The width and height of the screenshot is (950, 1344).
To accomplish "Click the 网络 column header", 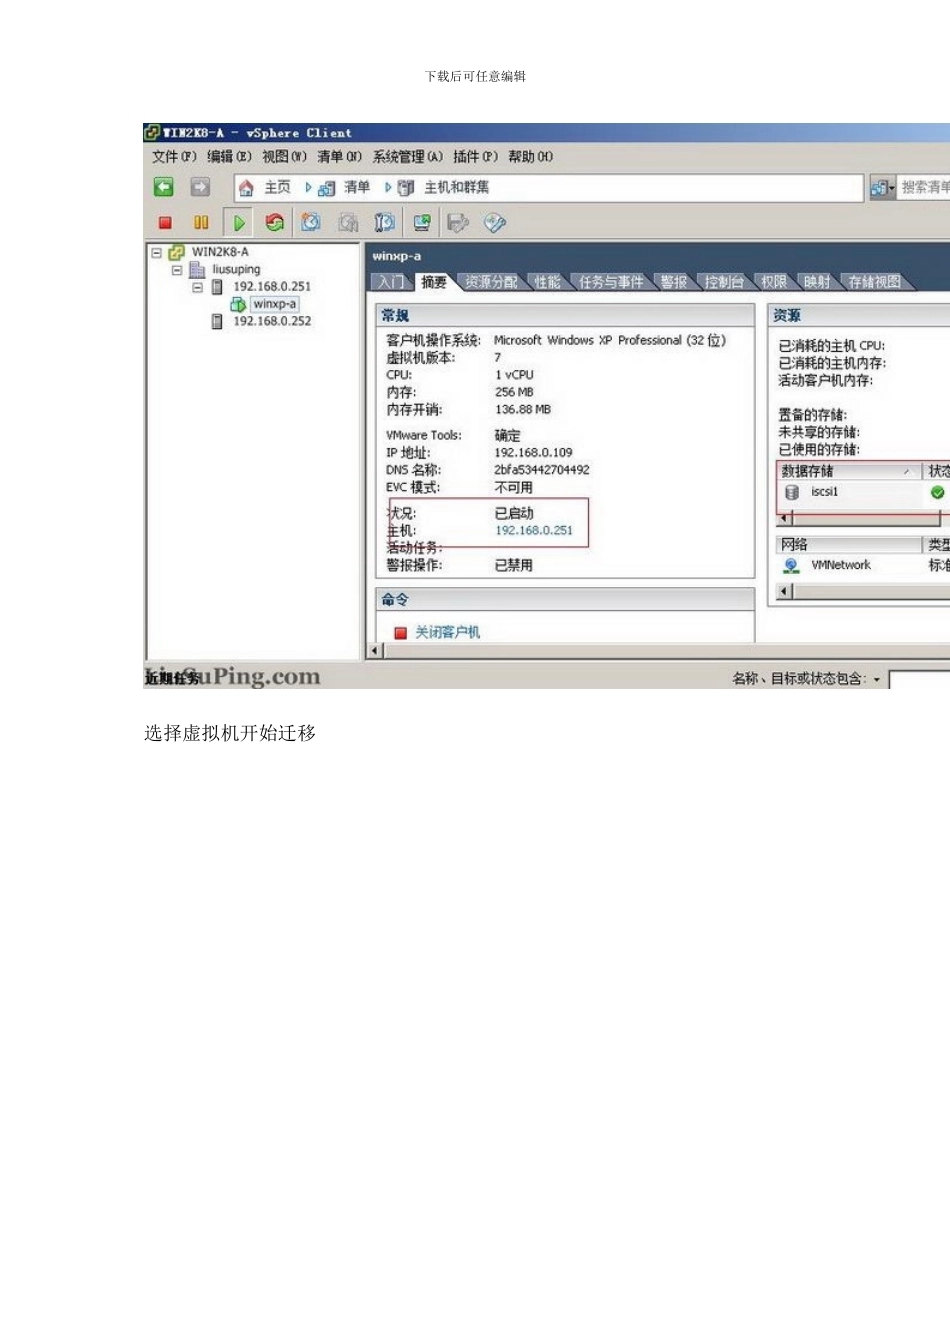I will click(849, 545).
